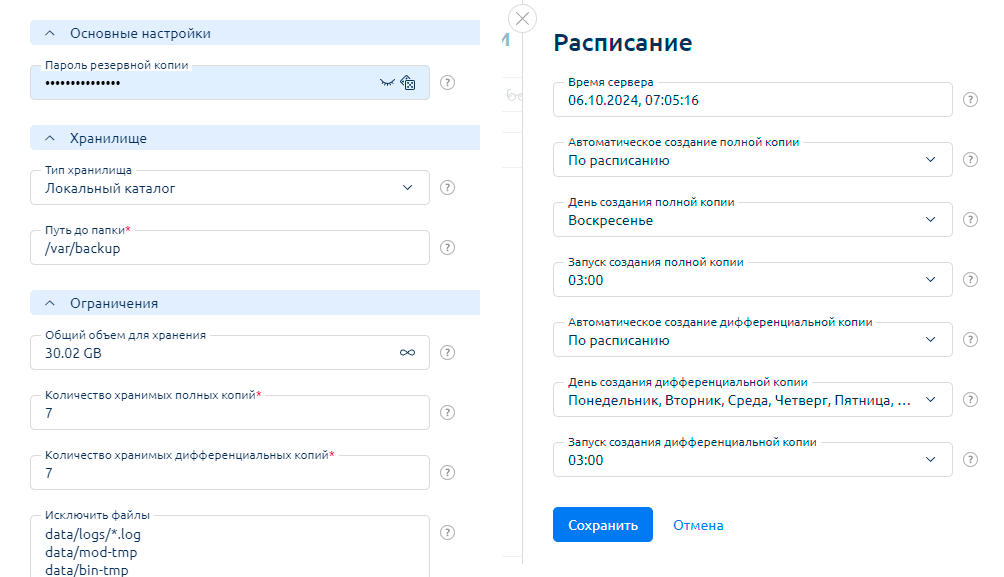The image size is (1004, 577).
Task: Click help icon beside server time
Action: pyautogui.click(x=970, y=100)
